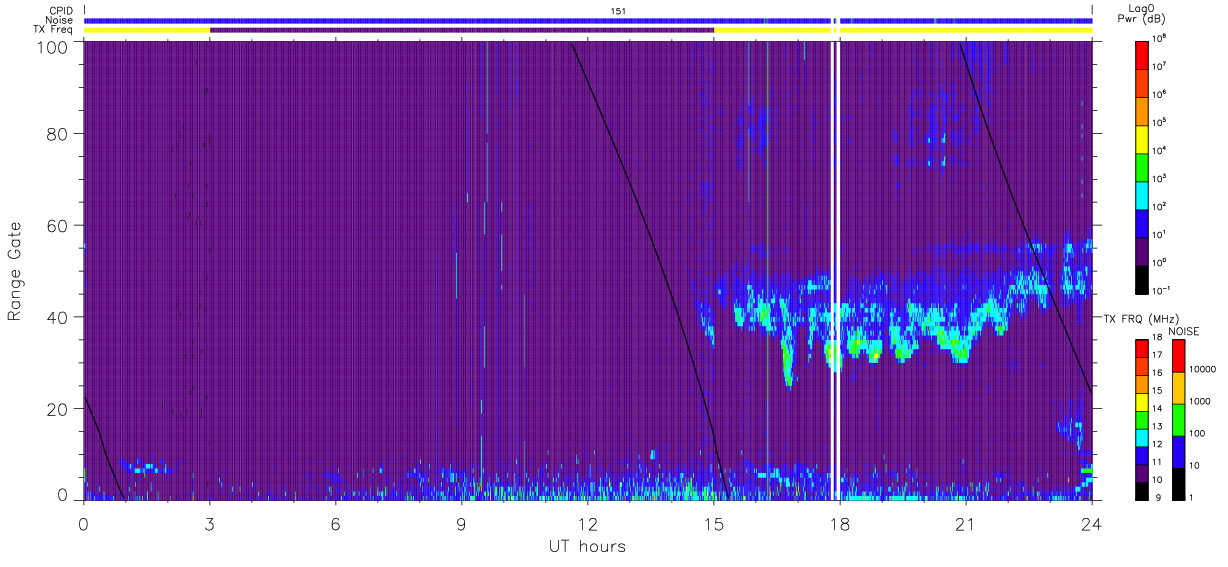This screenshot has height=567, width=1228.
Task: Pick the green segment of the power colorbar
Action: [1143, 165]
